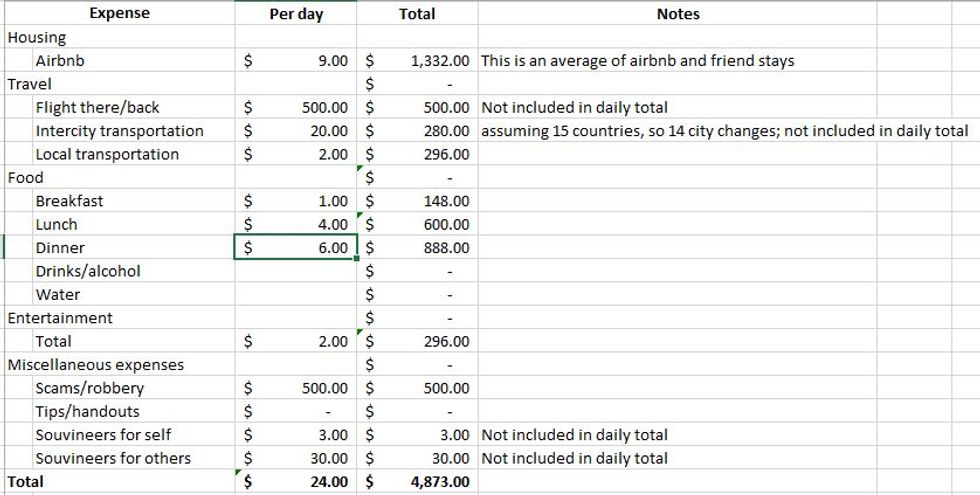Click the "Flight there/back" cell

coord(97,107)
